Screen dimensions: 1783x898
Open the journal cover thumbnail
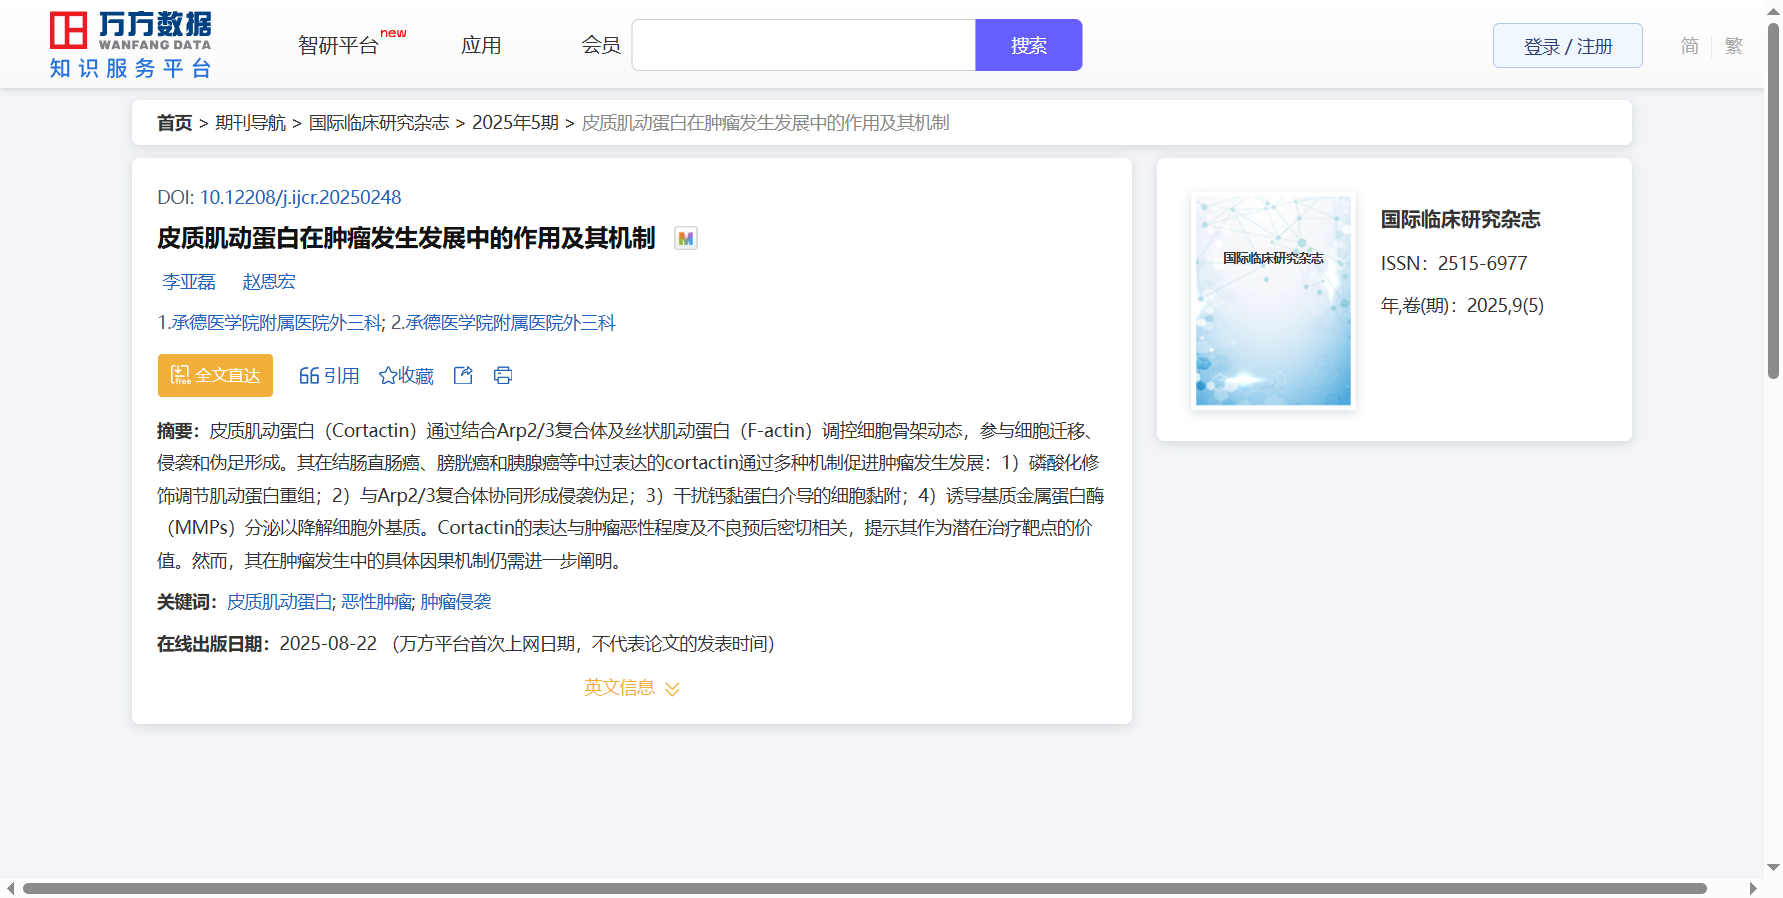(x=1273, y=301)
